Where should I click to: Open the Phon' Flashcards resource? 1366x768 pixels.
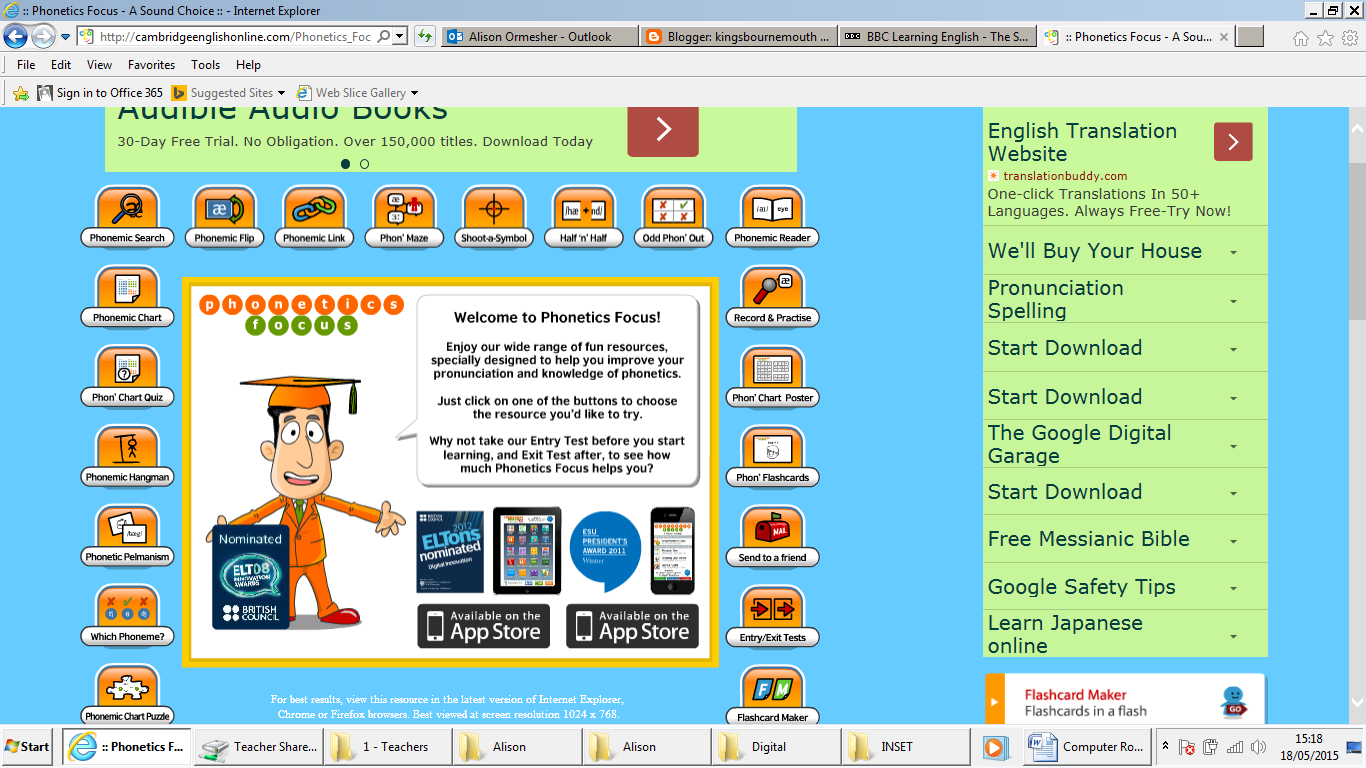[772, 457]
